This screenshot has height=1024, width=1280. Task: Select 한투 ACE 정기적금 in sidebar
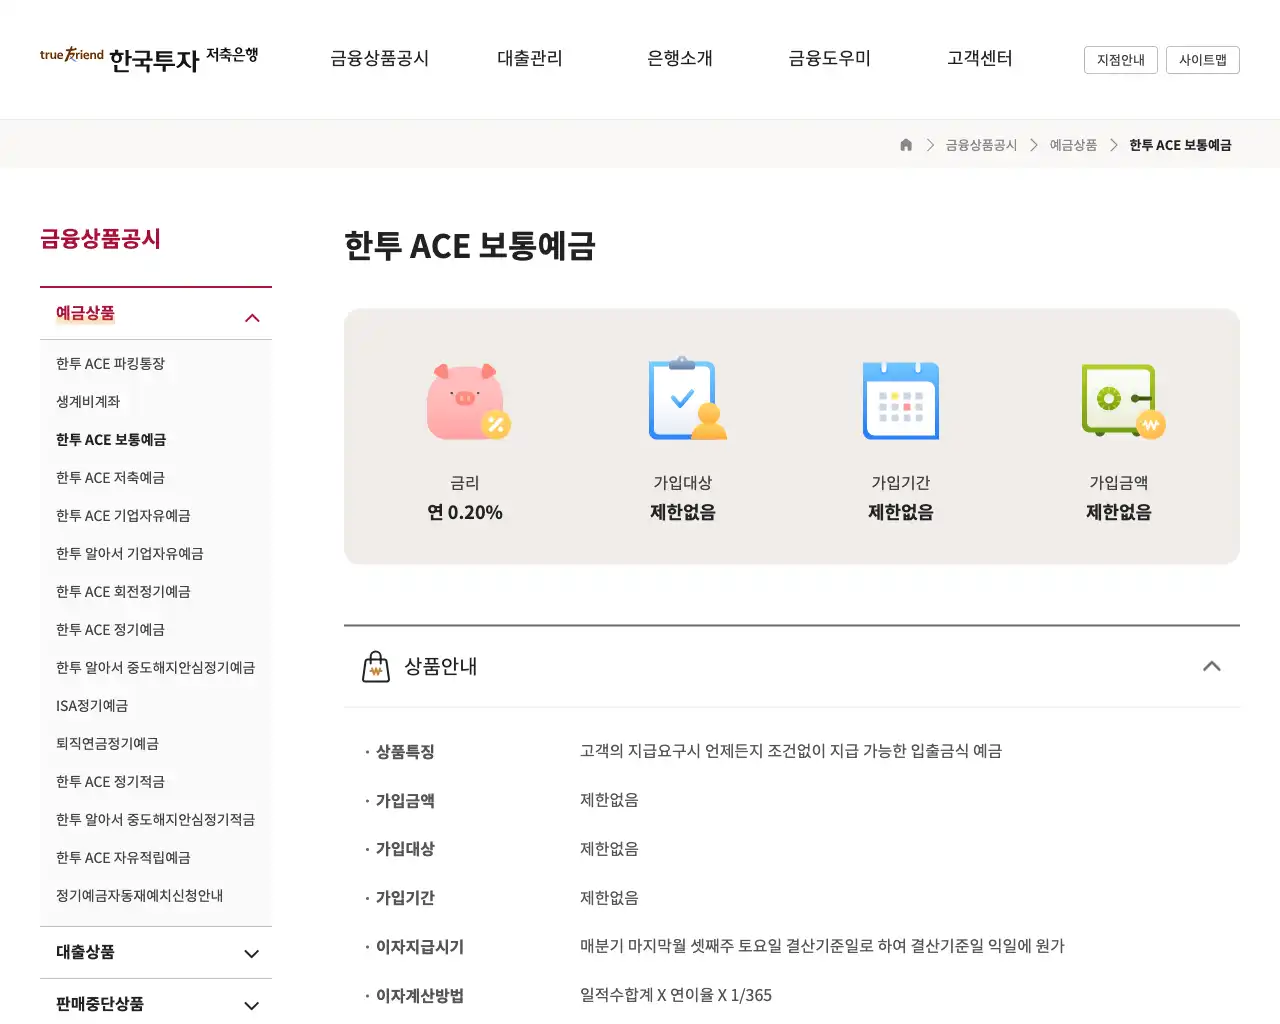pos(110,782)
